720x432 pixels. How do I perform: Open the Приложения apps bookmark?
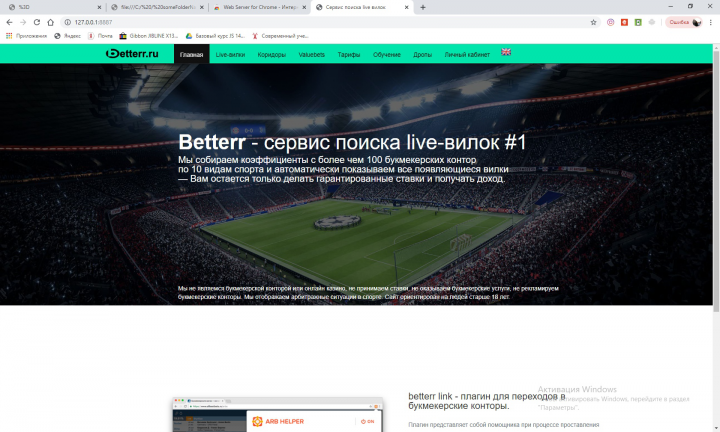(x=26, y=36)
